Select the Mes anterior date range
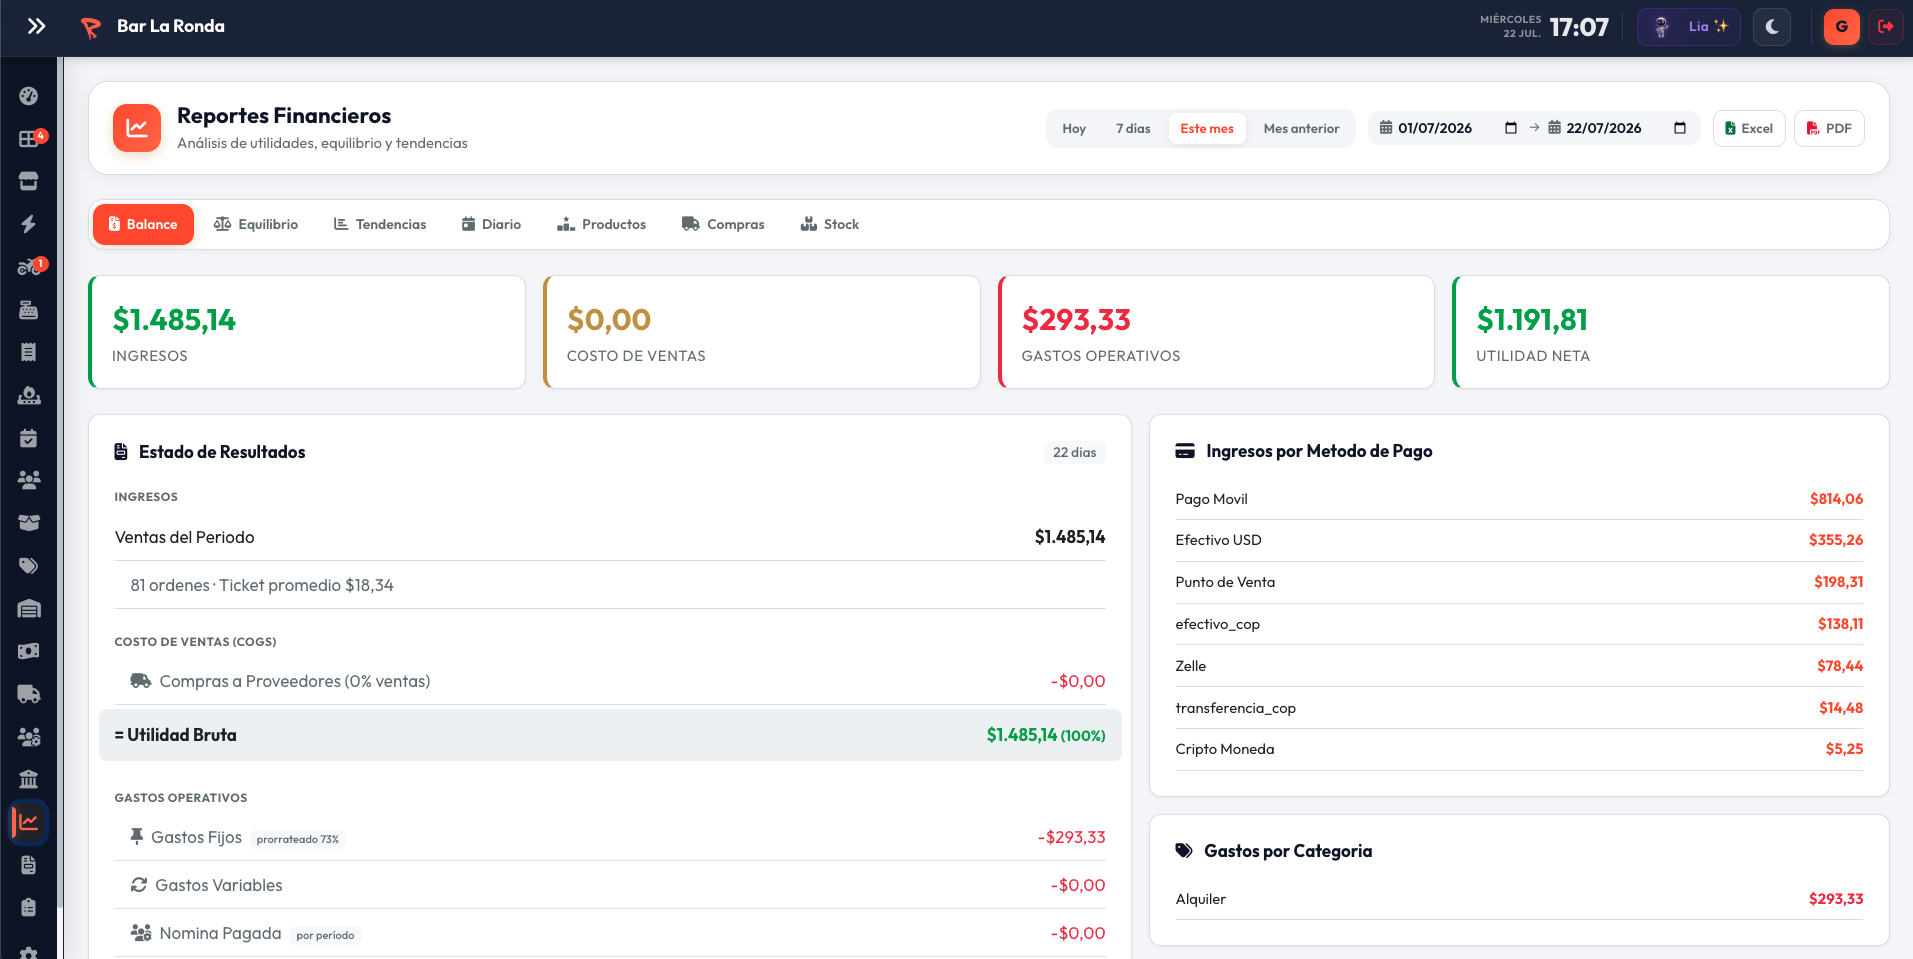1913x959 pixels. [1301, 128]
